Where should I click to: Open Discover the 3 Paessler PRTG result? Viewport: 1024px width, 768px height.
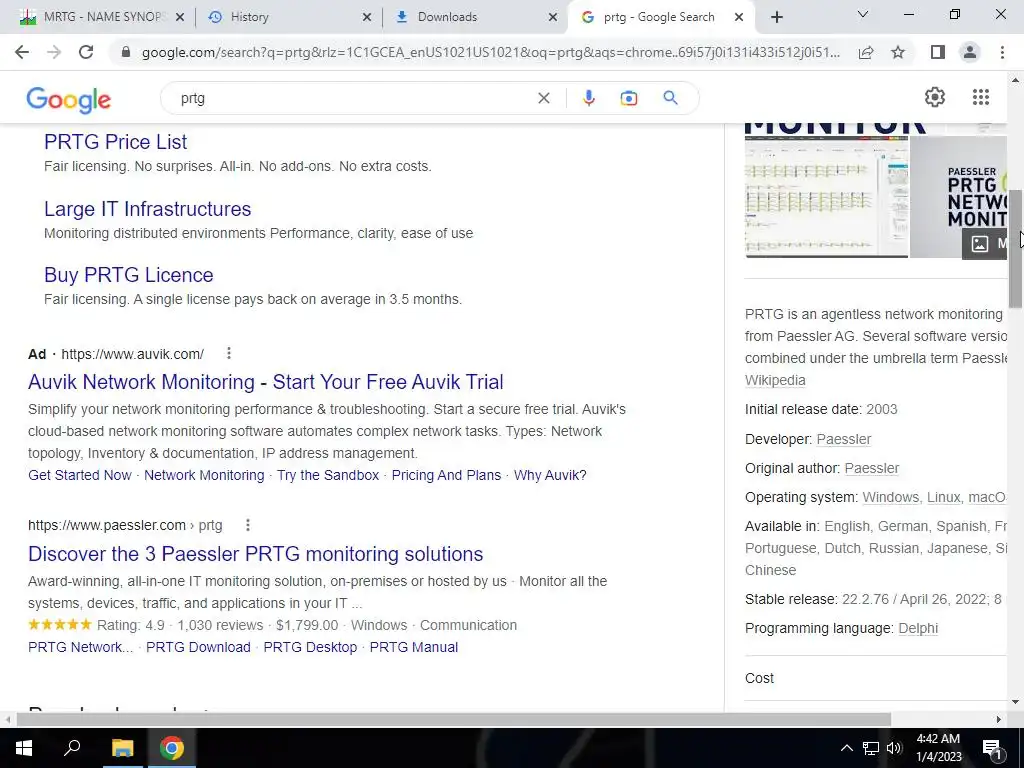coord(255,554)
